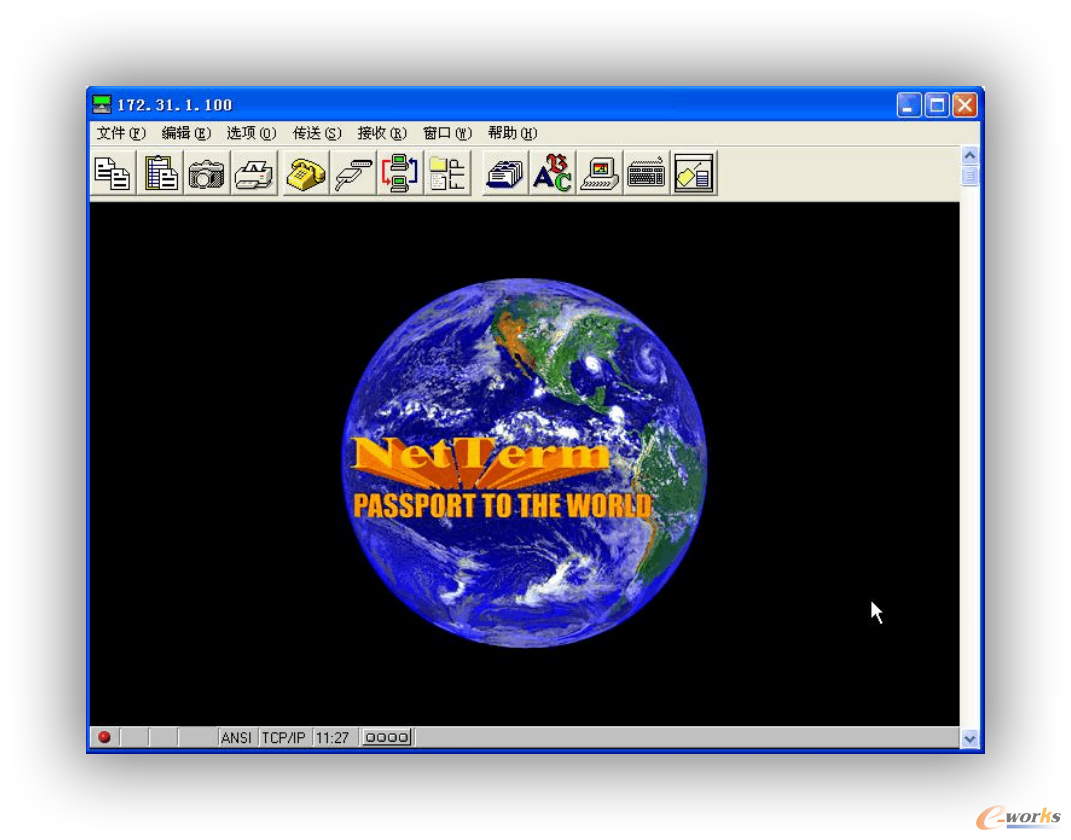
Task: Open the 编辑(E) menu
Action: pyautogui.click(x=186, y=133)
